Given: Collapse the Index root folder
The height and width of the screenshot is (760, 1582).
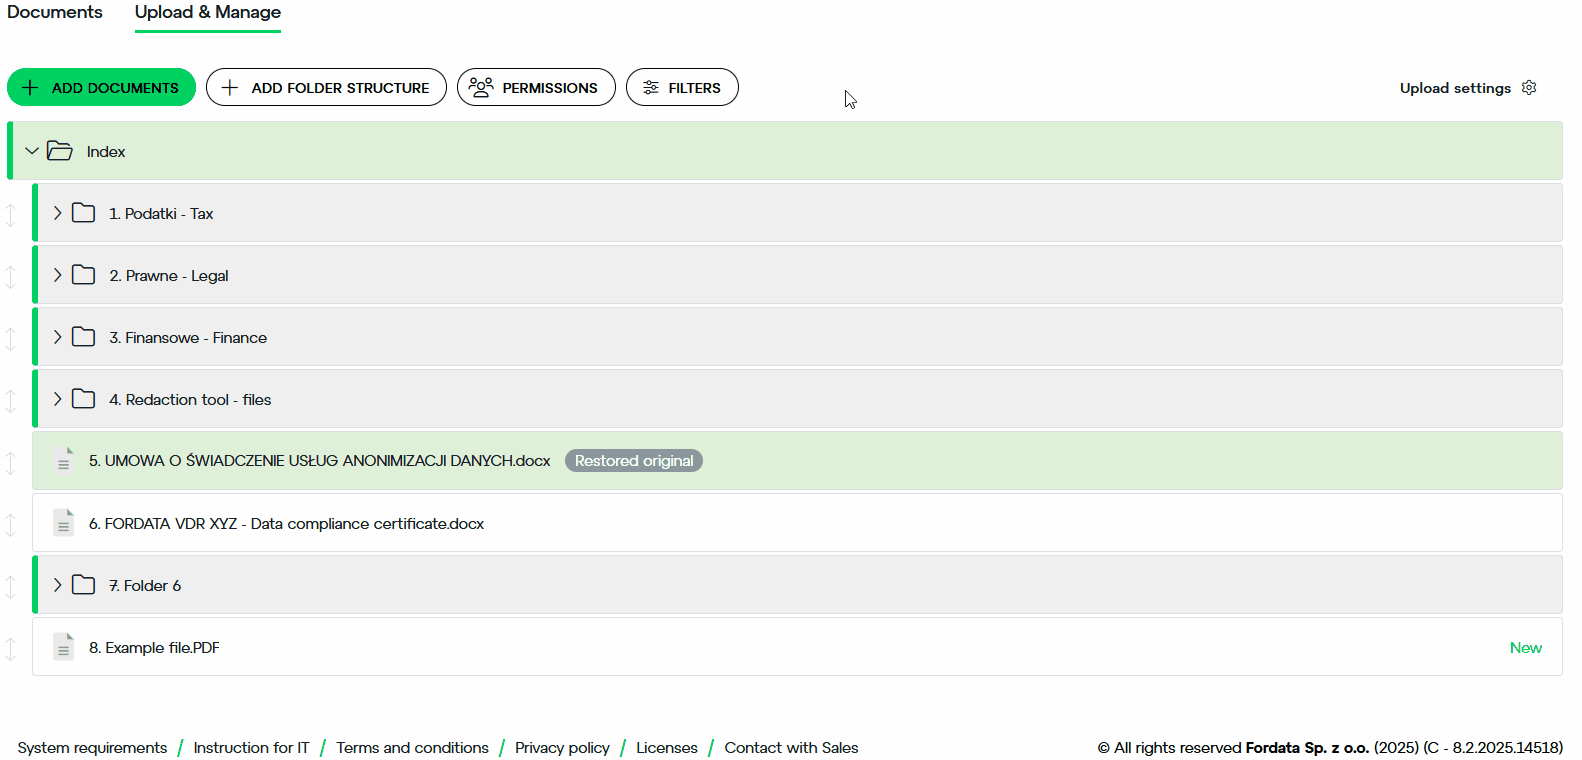Looking at the screenshot, I should coord(32,151).
